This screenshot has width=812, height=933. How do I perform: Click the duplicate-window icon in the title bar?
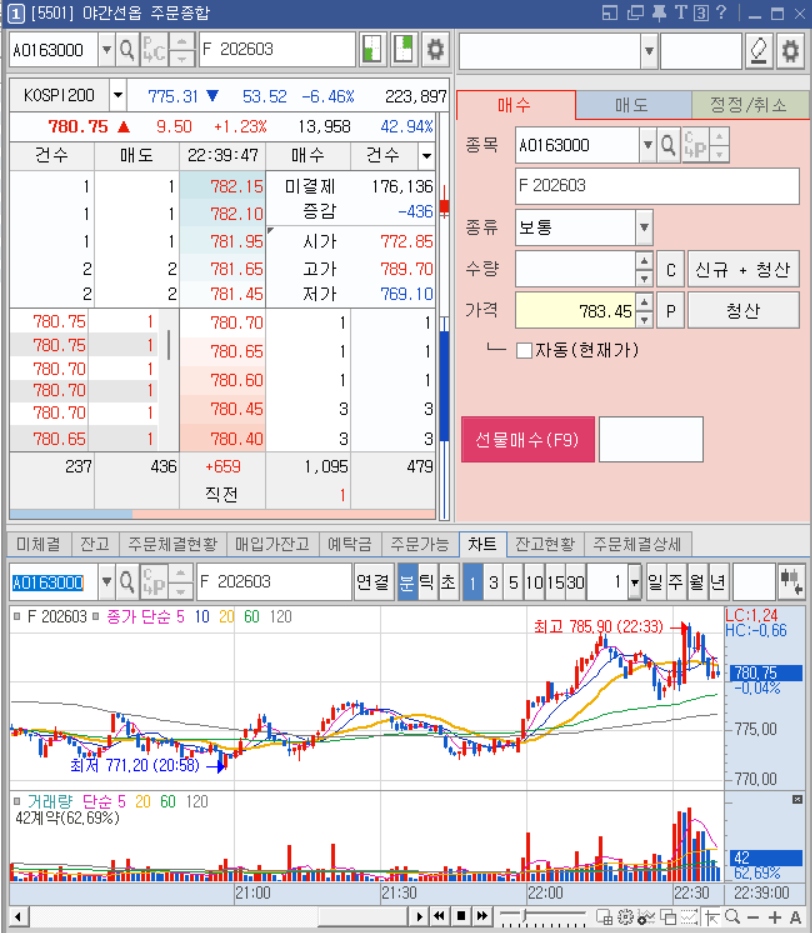pos(635,12)
